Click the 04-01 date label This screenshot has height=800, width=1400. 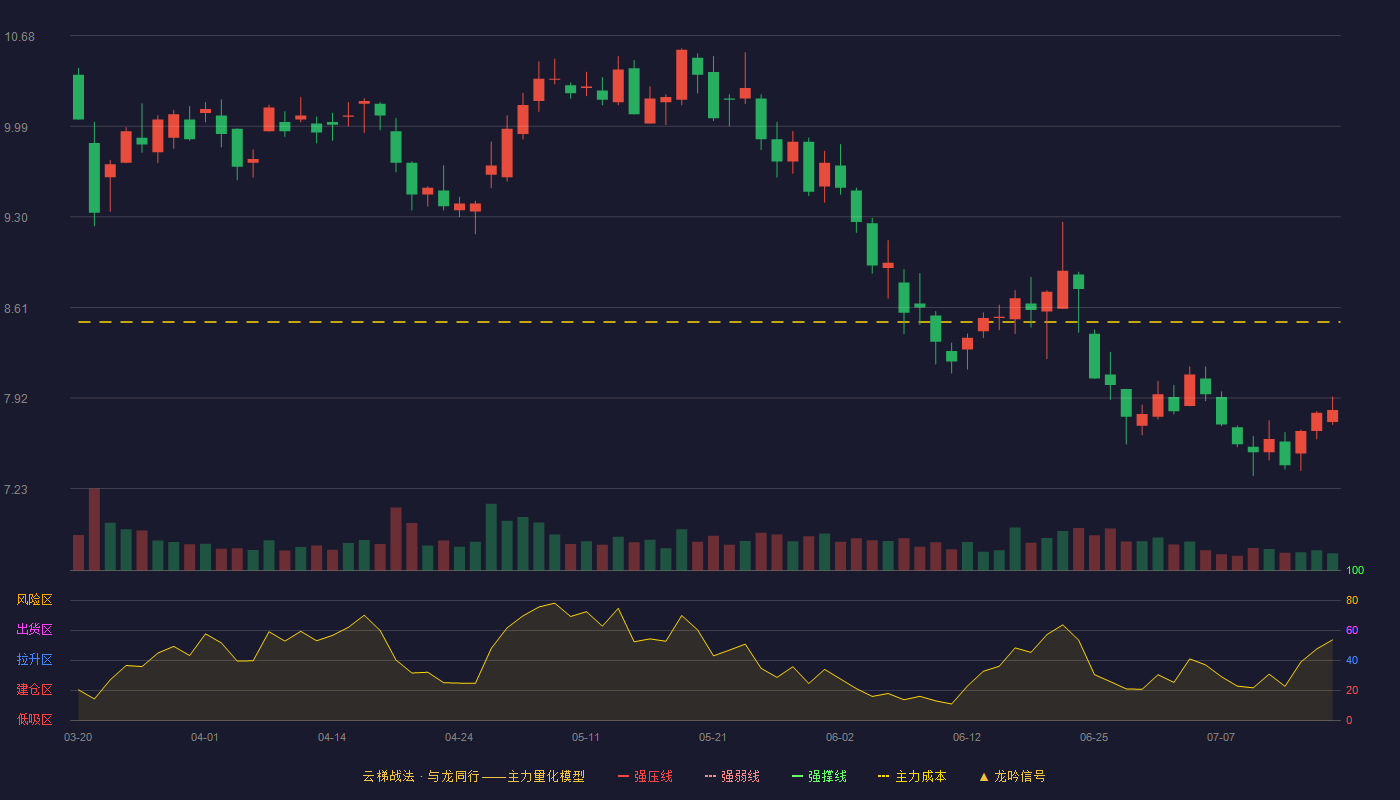[205, 737]
